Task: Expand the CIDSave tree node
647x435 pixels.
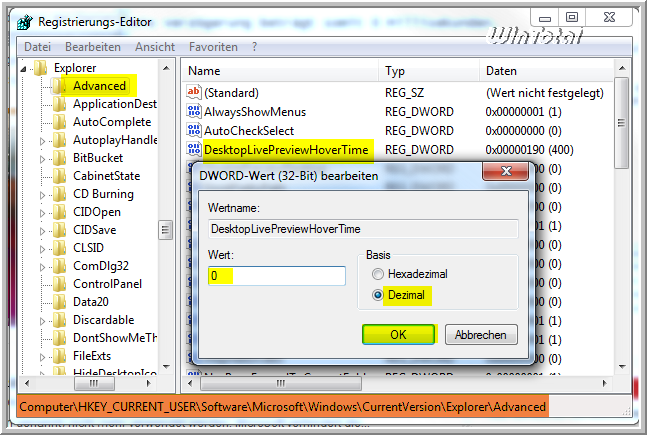Action: (x=42, y=231)
